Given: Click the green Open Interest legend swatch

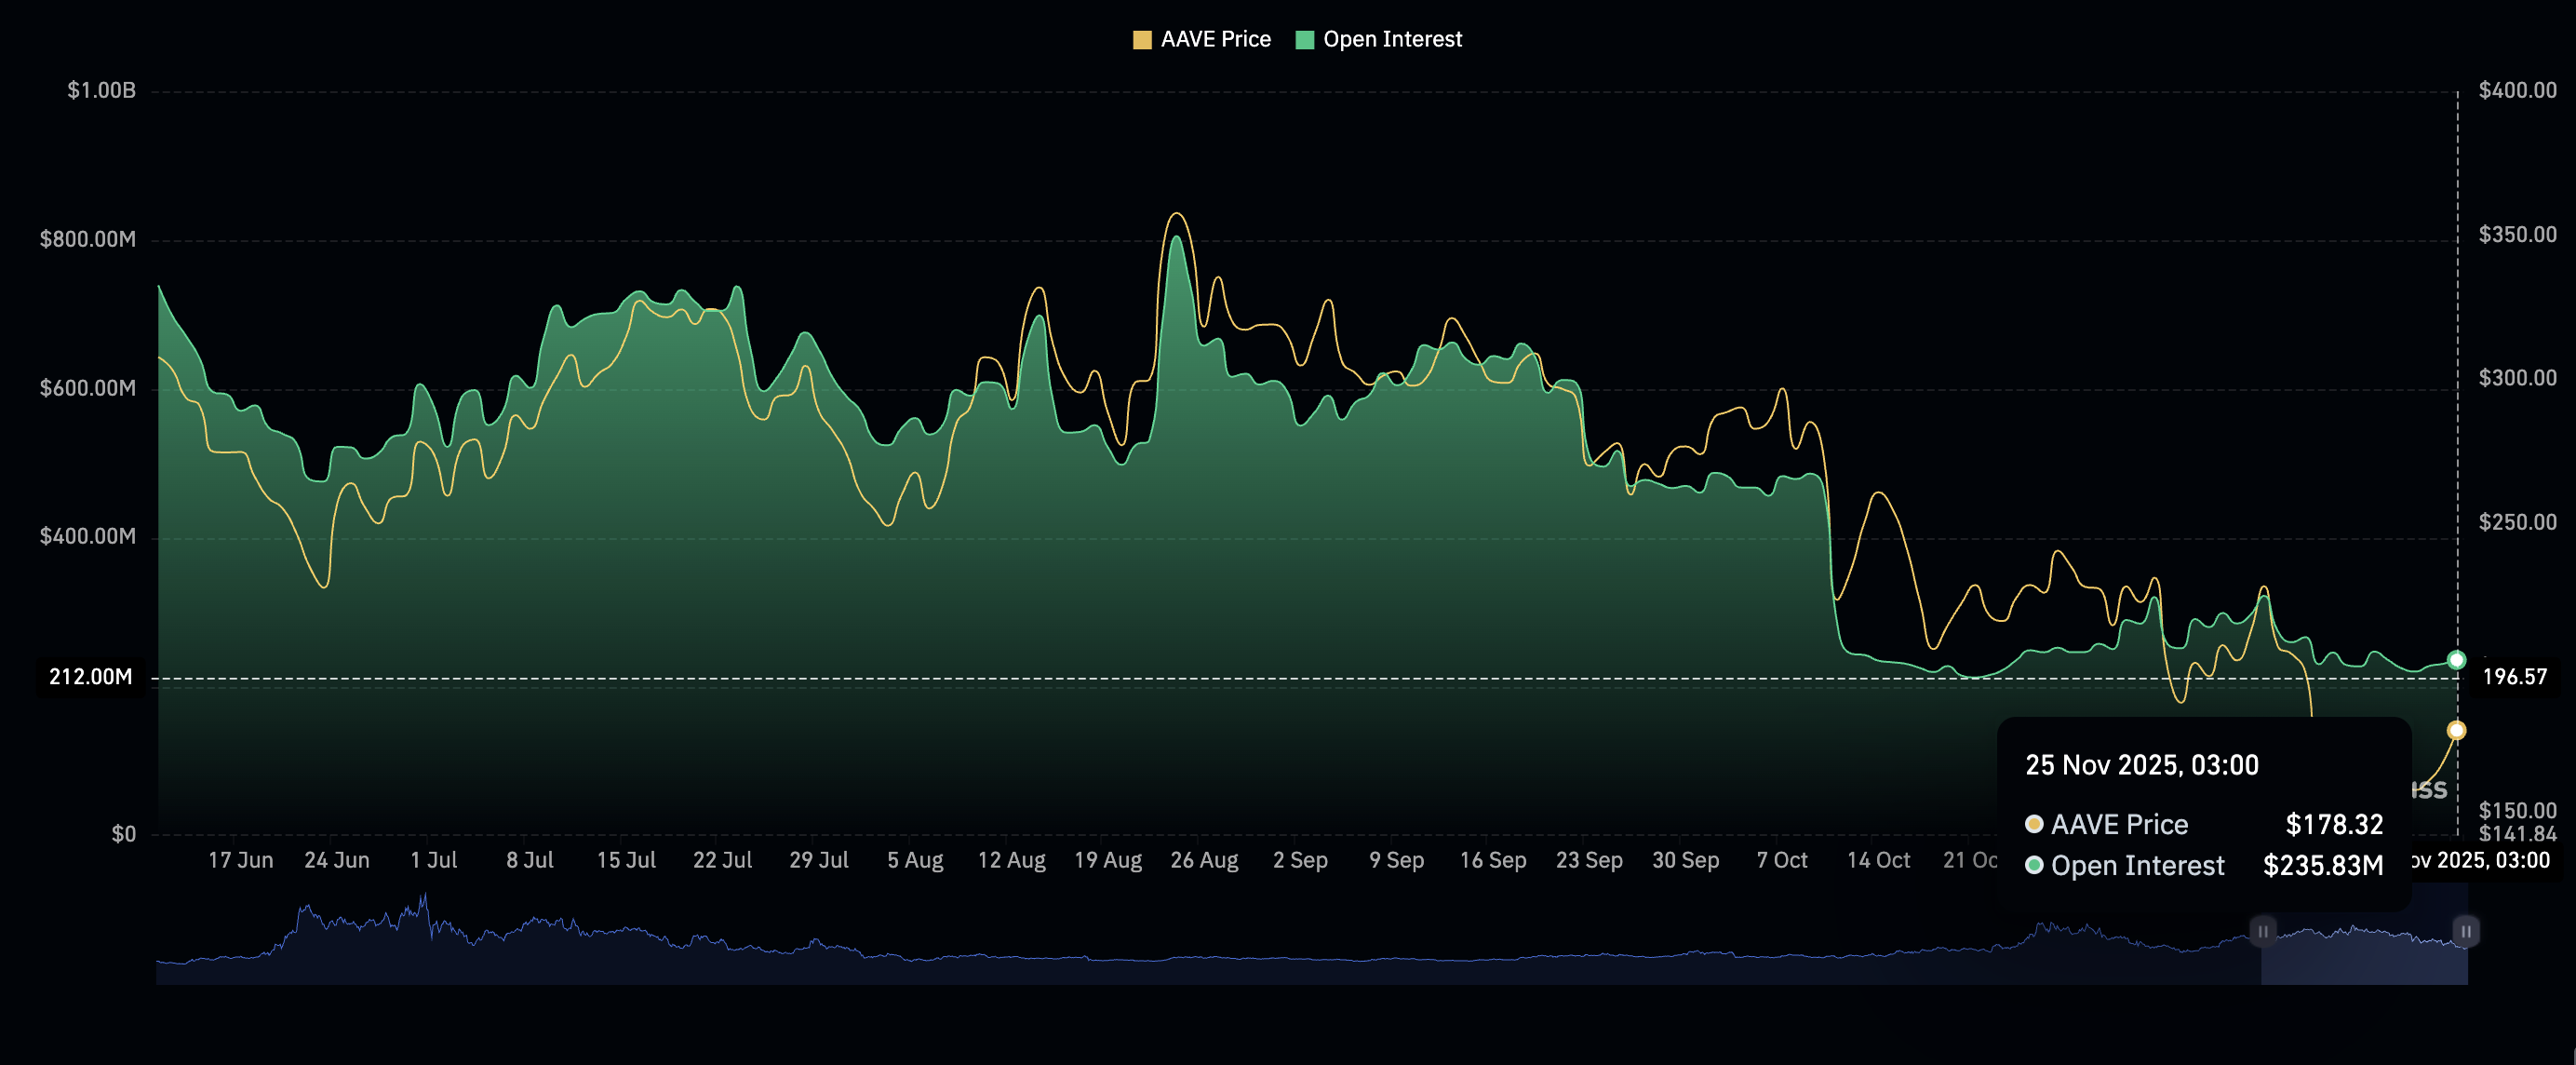Looking at the screenshot, I should tap(1306, 39).
